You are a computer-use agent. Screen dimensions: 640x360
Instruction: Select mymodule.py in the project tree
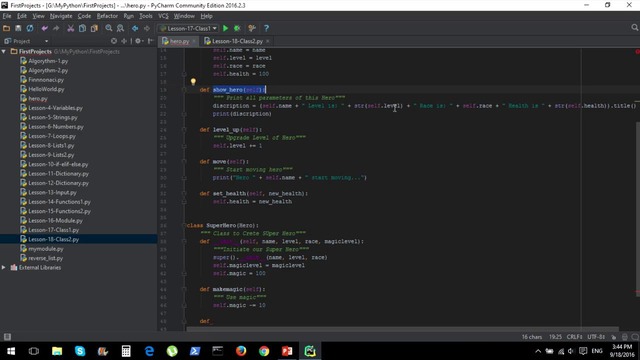point(45,249)
